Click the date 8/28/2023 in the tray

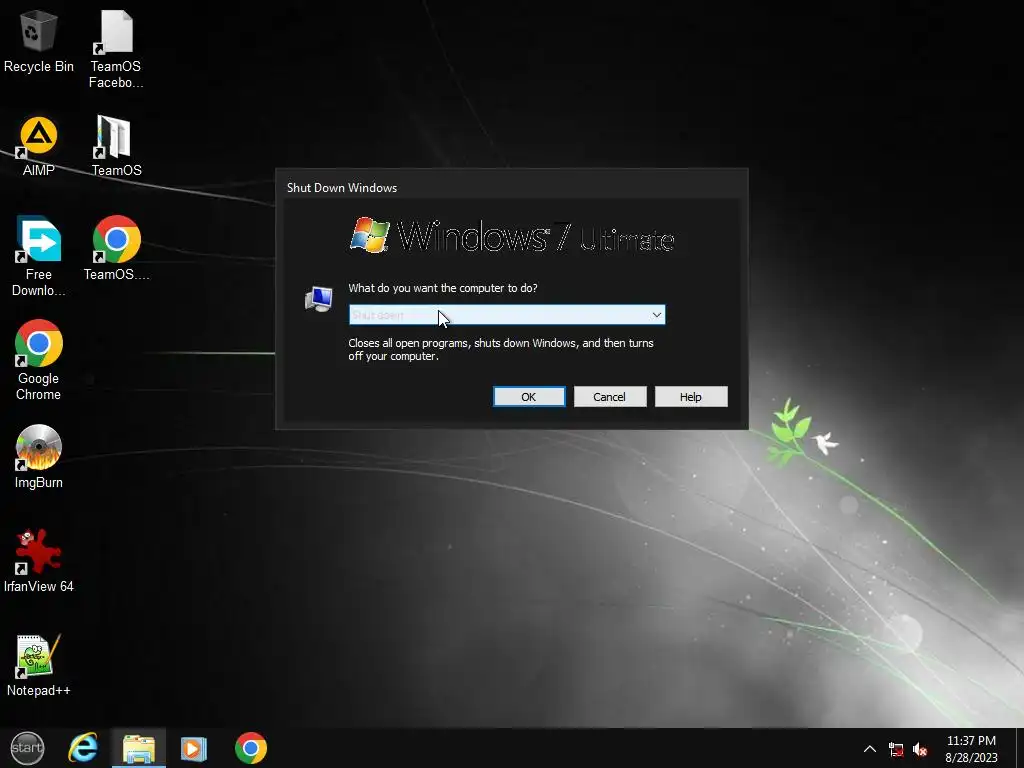(971, 758)
